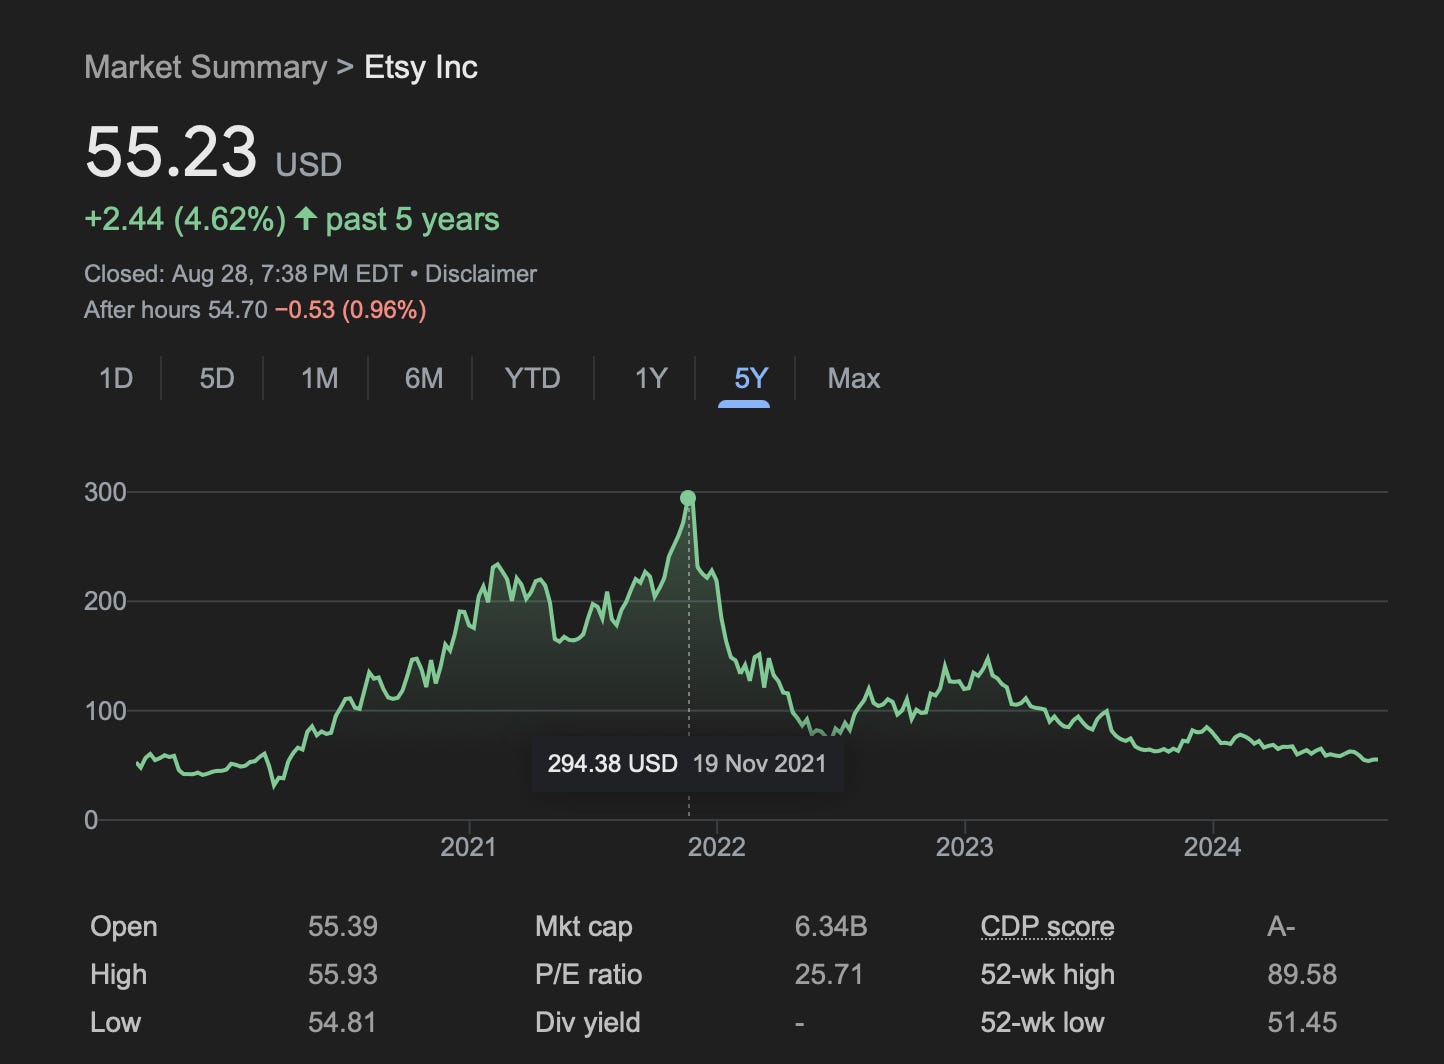Image resolution: width=1444 pixels, height=1064 pixels.
Task: Click the 2024 x-axis label
Action: point(1212,847)
